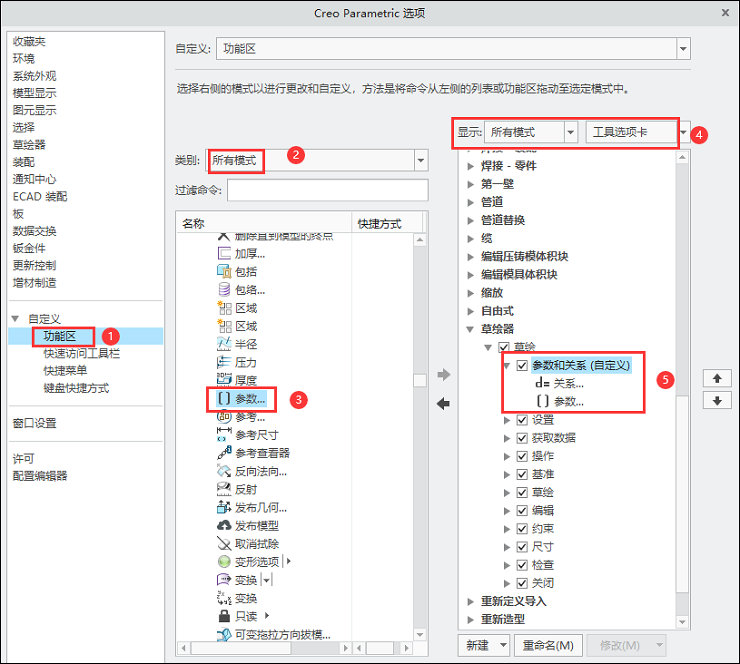Move selected item up with arrow button
The image size is (740, 664).
pyautogui.click(x=717, y=378)
